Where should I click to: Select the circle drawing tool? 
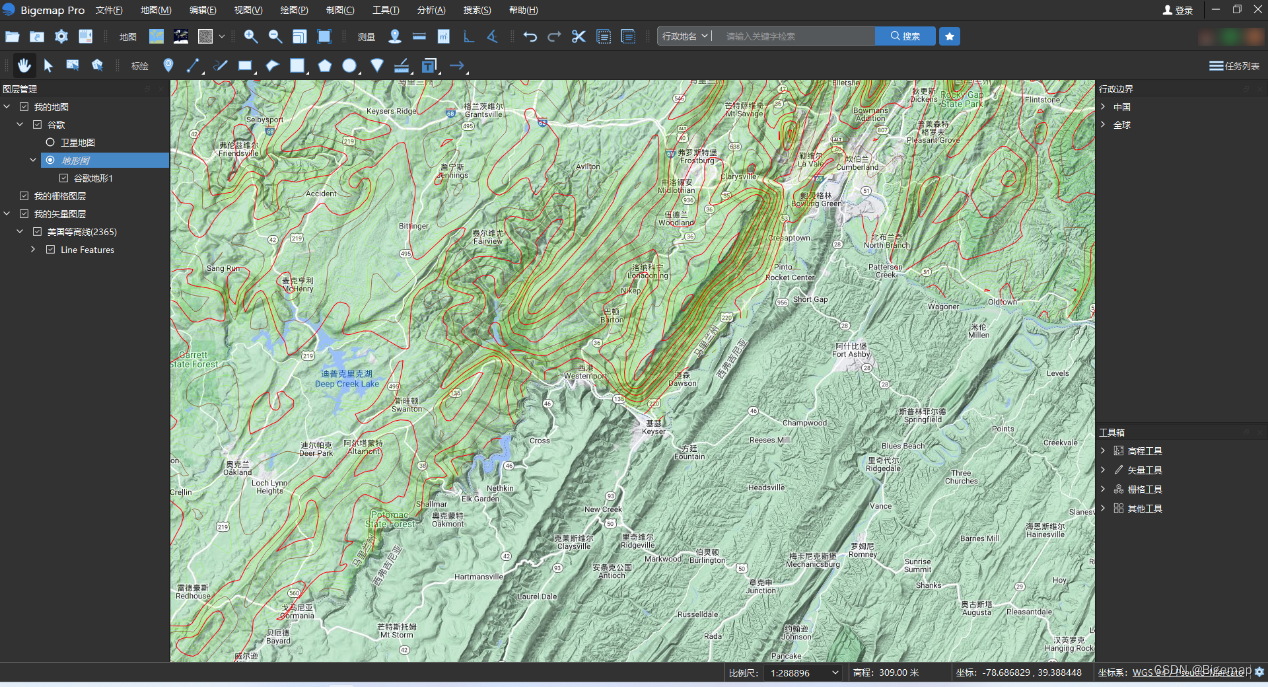[x=350, y=66]
